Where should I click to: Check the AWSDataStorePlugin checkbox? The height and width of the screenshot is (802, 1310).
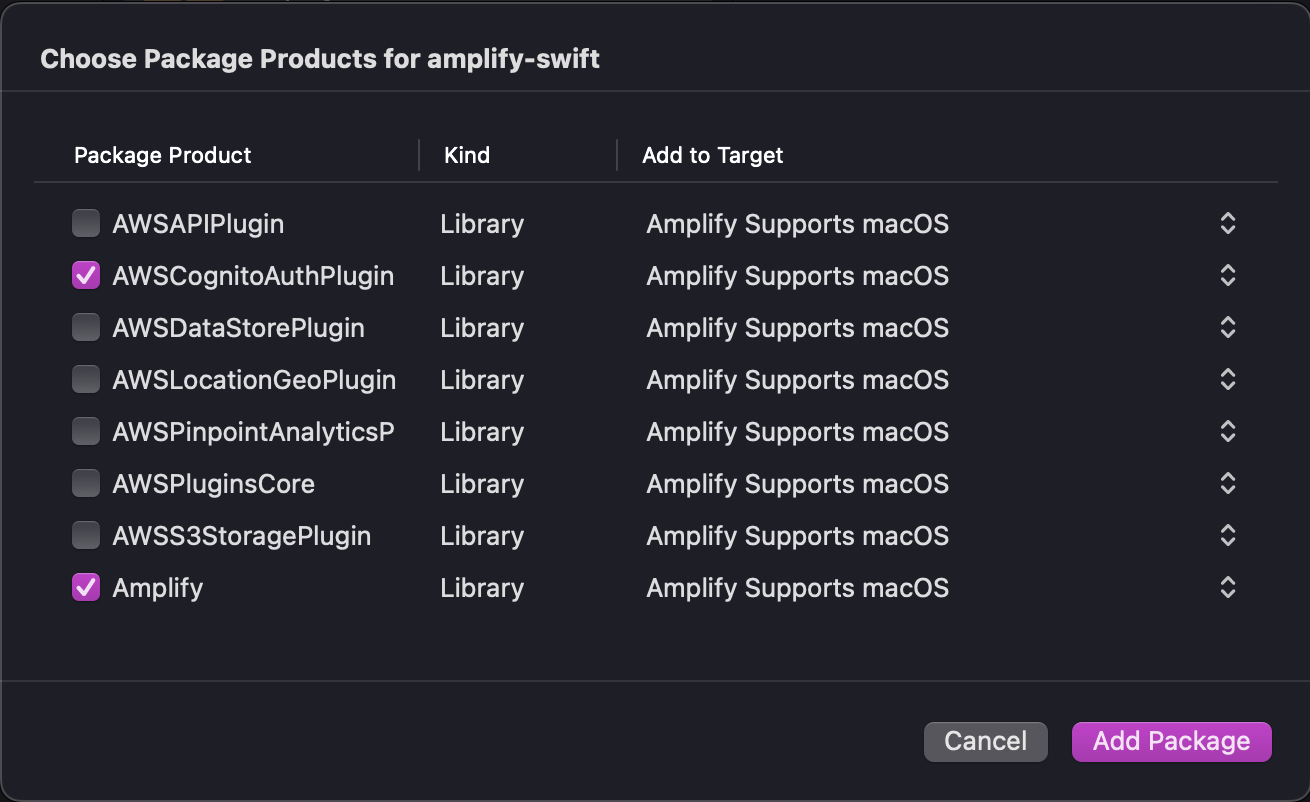[x=86, y=328]
